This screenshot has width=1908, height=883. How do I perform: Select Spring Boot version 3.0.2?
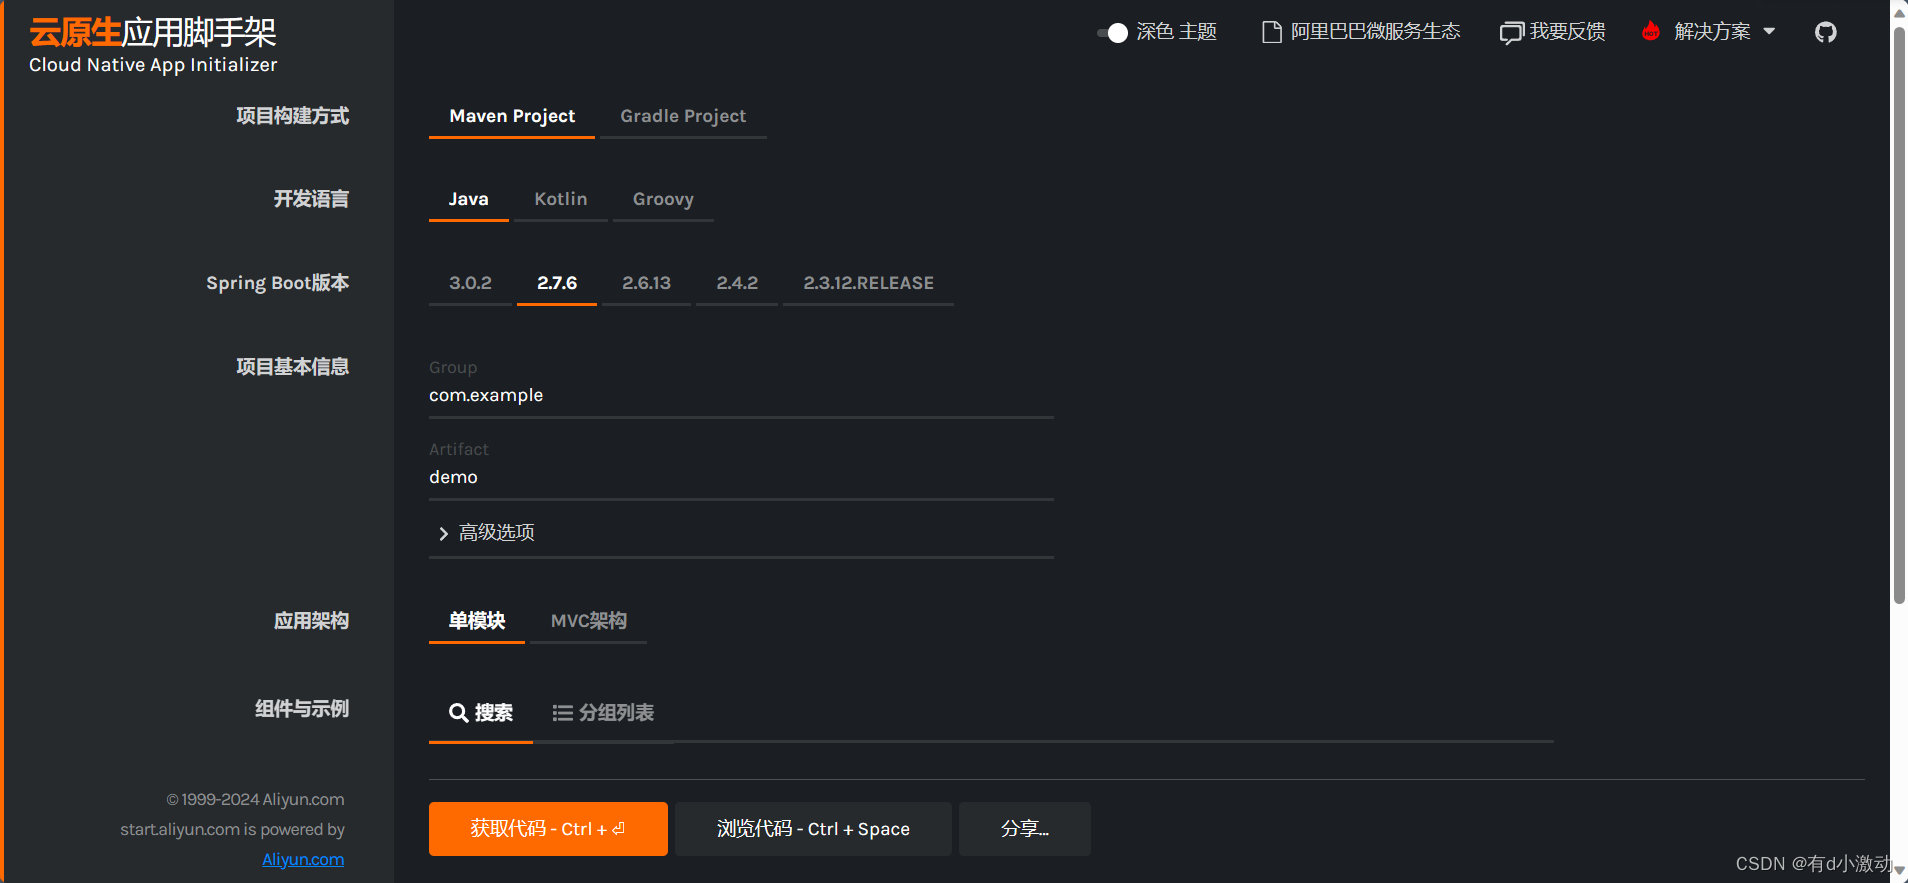(470, 283)
